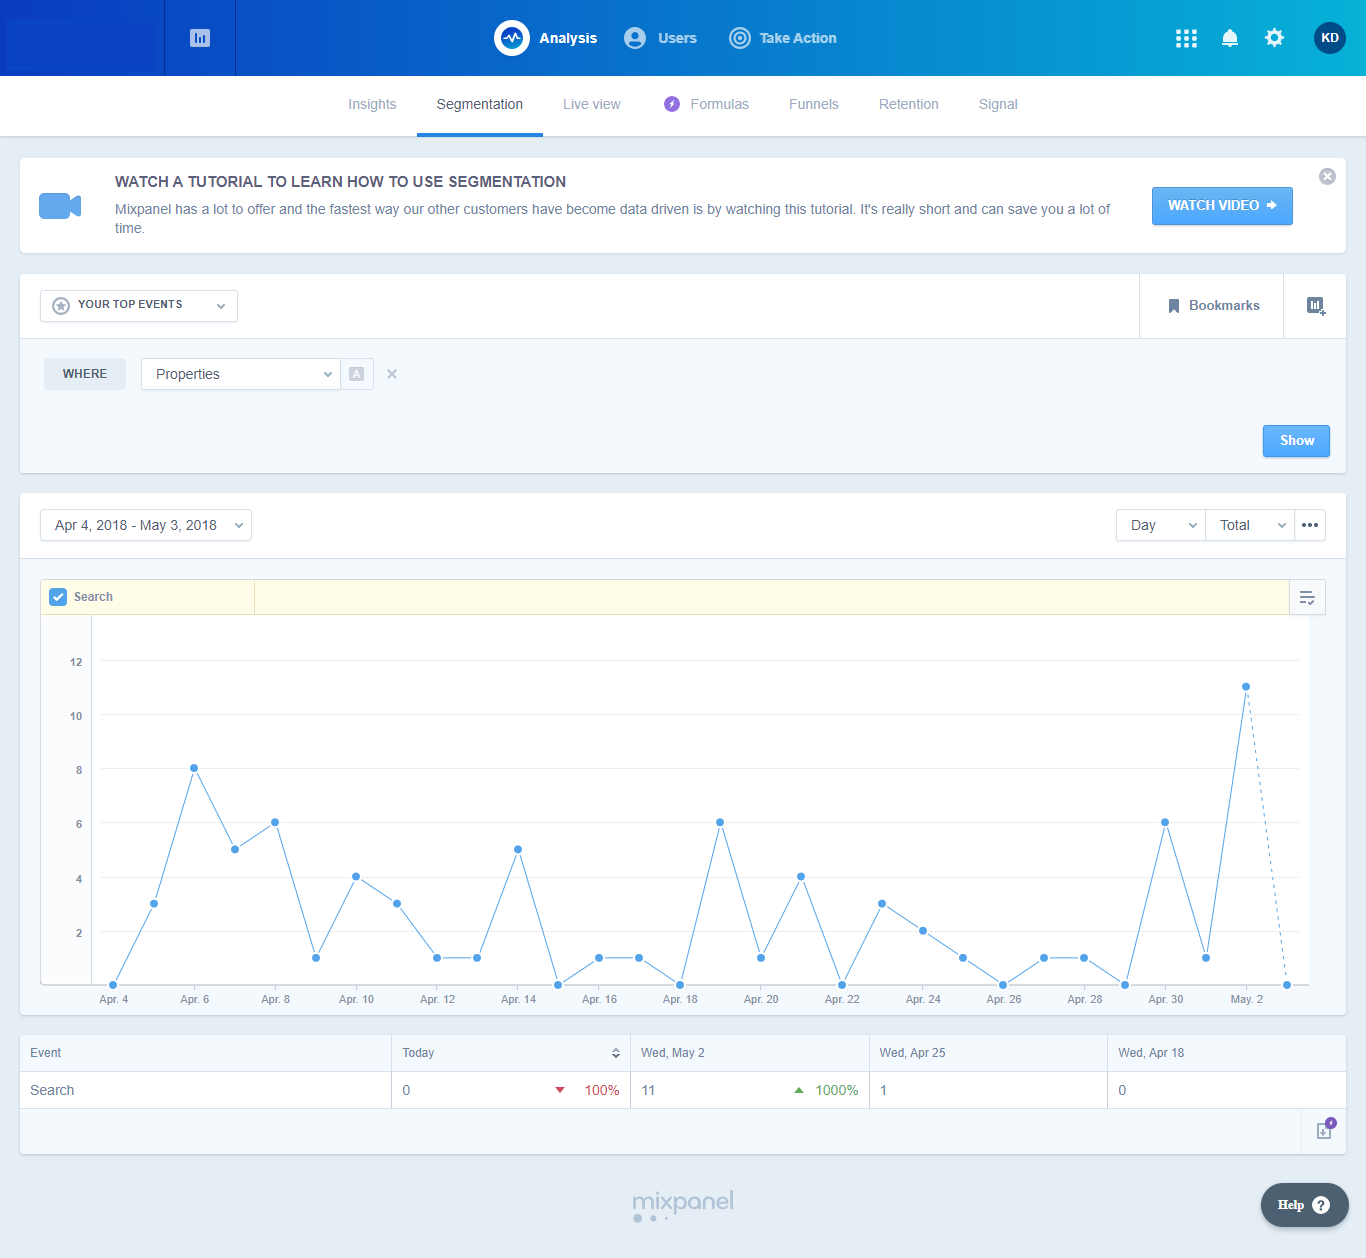This screenshot has height=1258, width=1366.
Task: Open the three-dot chart options menu
Action: [1310, 525]
